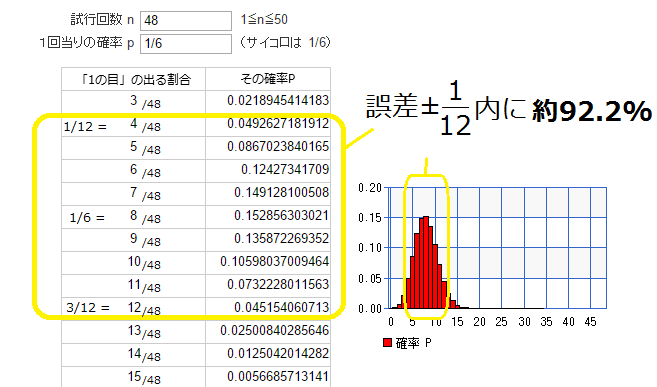Select the probability value 0.152856303021
Viewport: 657px width, 387px height.
pos(282,216)
